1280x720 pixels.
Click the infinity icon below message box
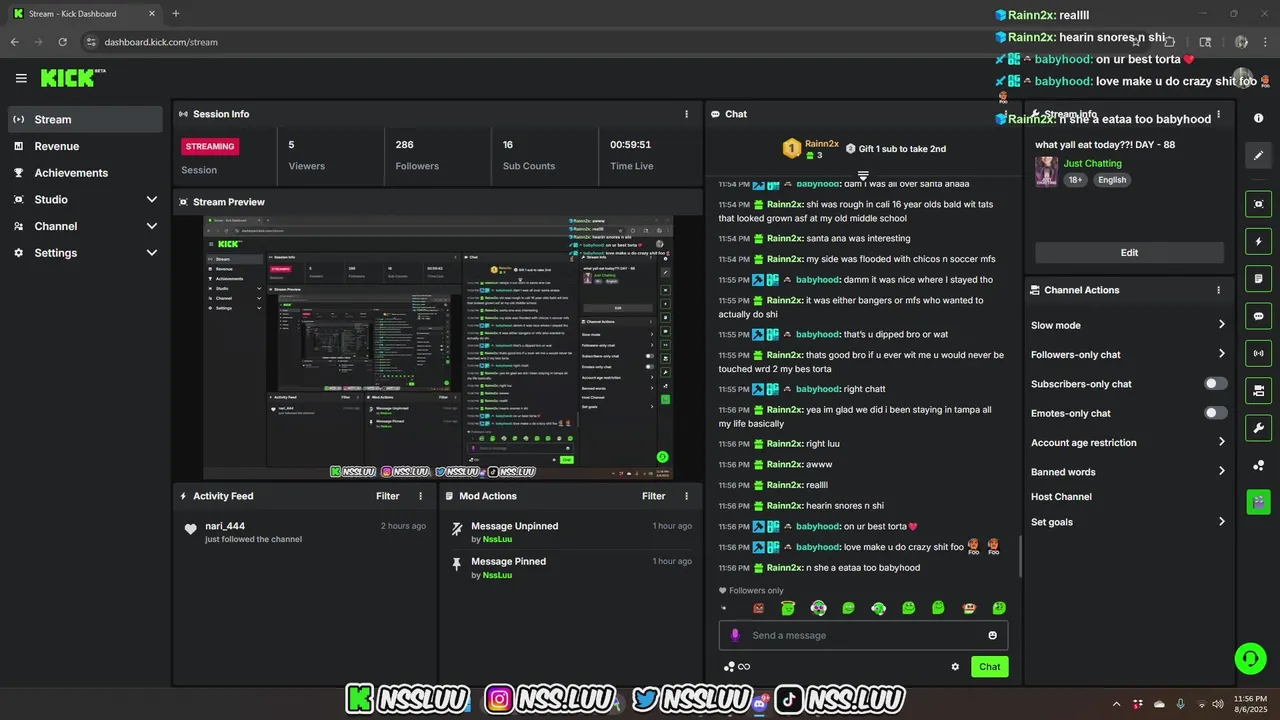(744, 667)
